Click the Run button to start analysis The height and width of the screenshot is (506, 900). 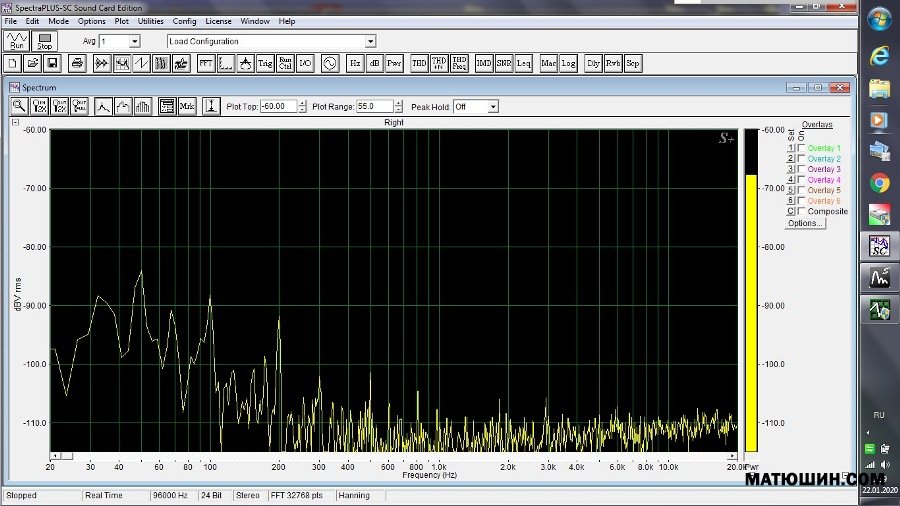coord(17,40)
